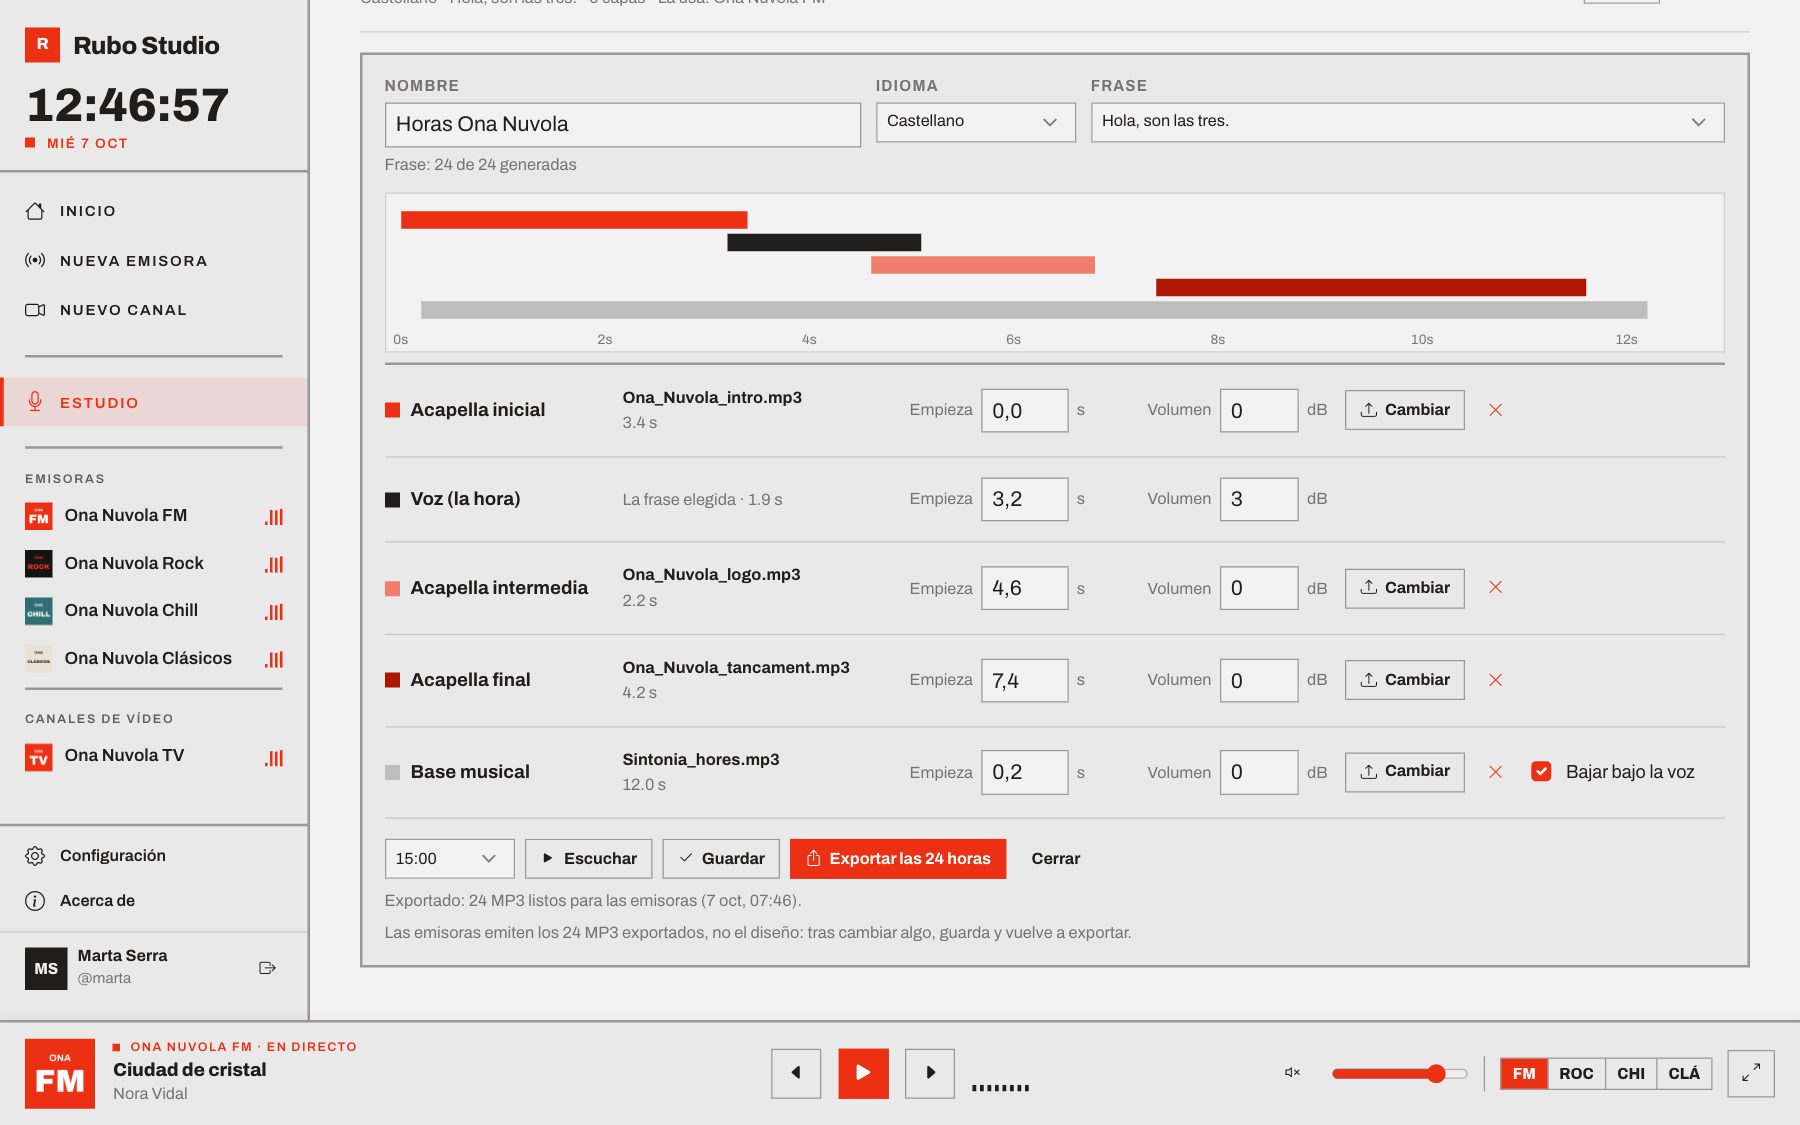Adjust the player volume slider

click(1400, 1073)
